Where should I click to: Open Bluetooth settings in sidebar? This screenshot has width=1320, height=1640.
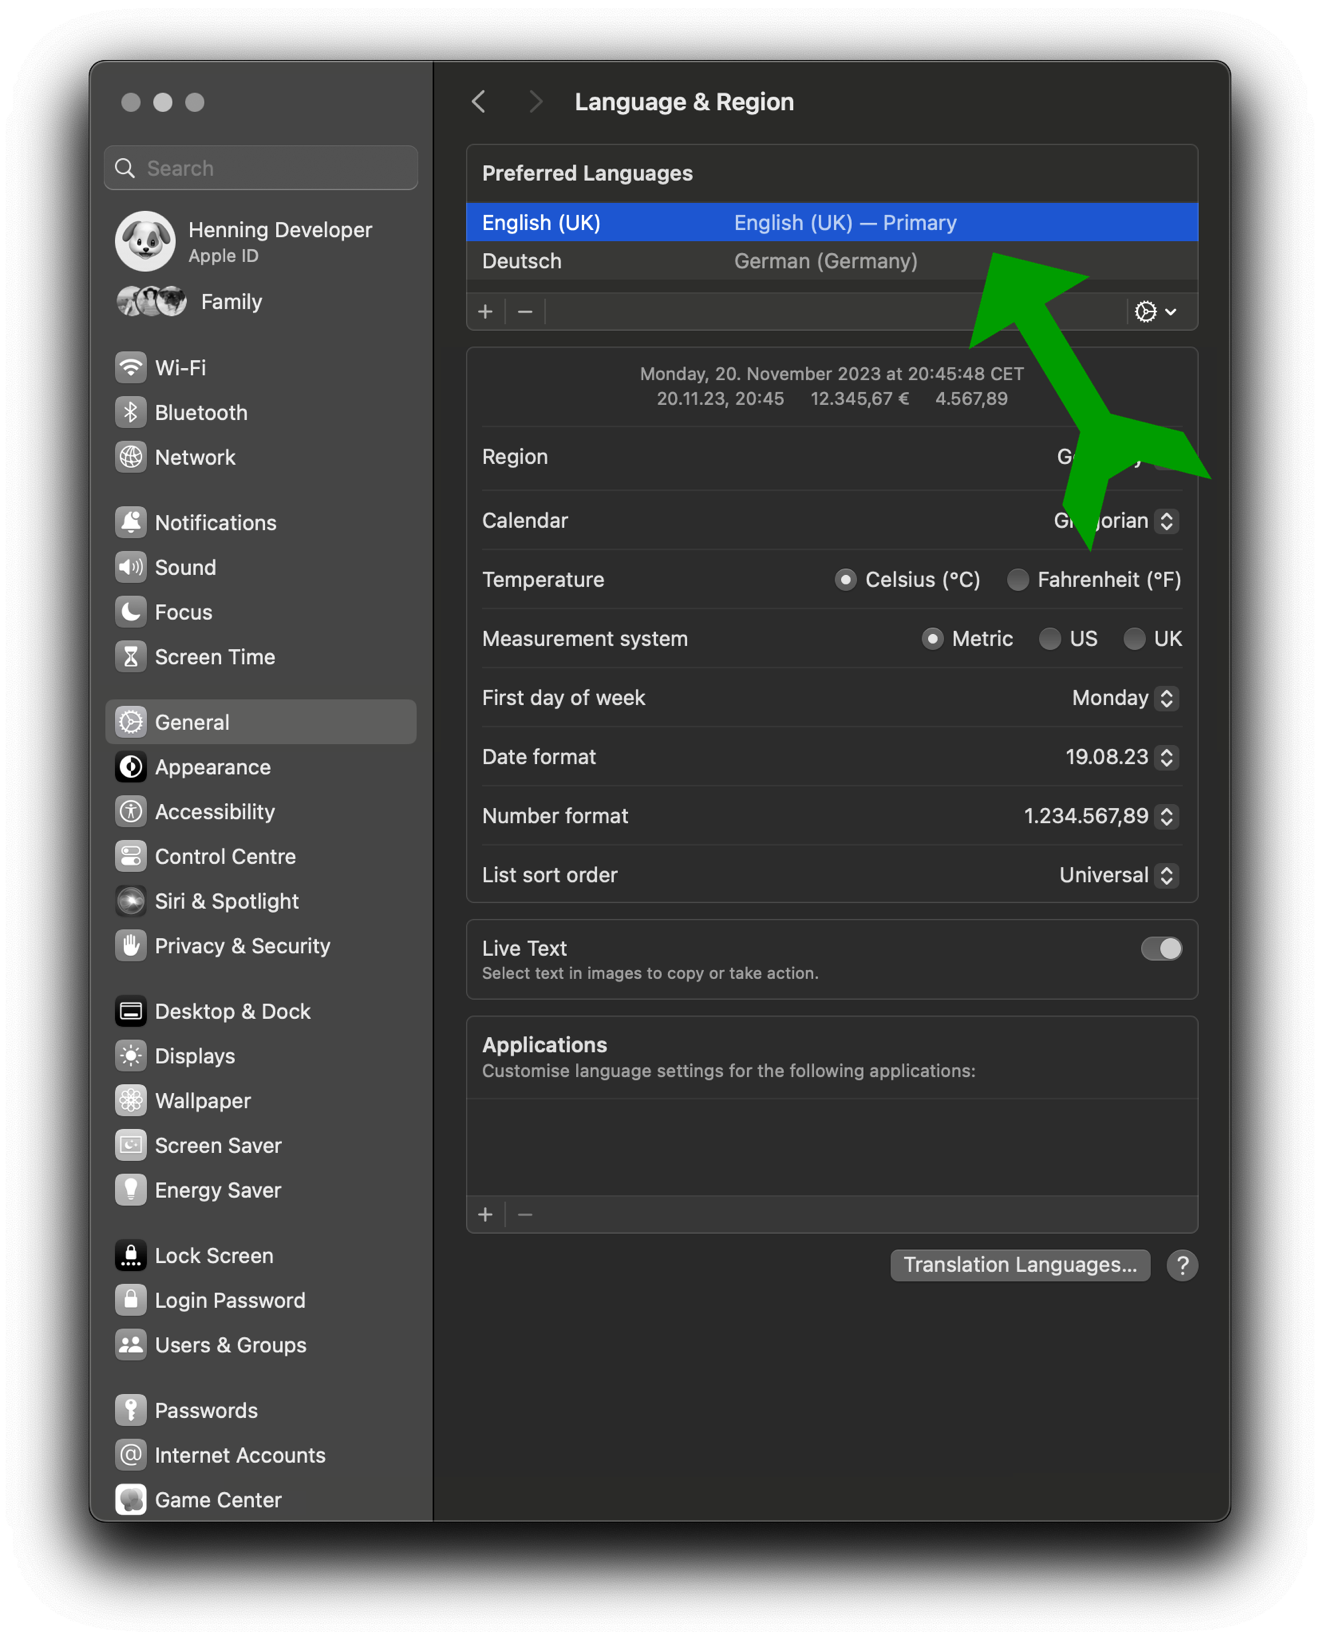pyautogui.click(x=200, y=413)
